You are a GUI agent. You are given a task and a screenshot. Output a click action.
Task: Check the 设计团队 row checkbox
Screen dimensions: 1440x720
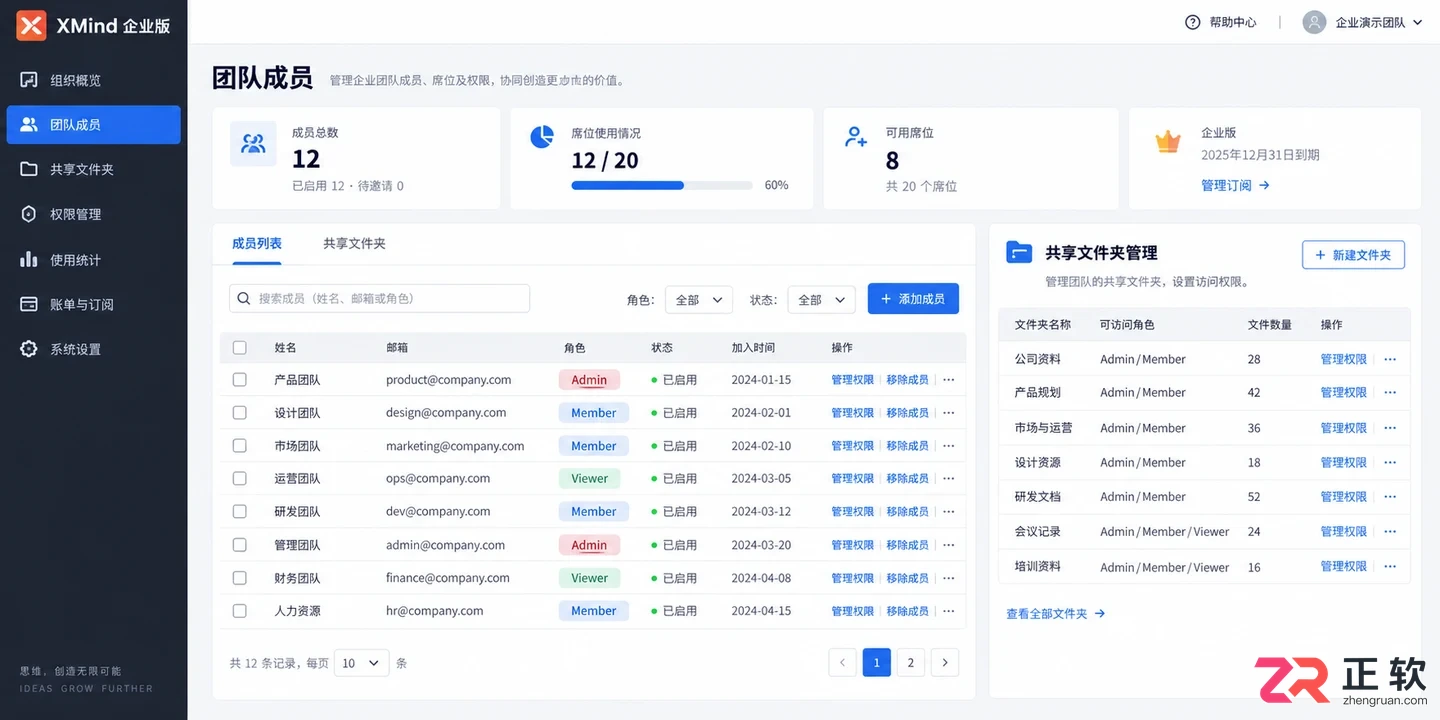240,413
